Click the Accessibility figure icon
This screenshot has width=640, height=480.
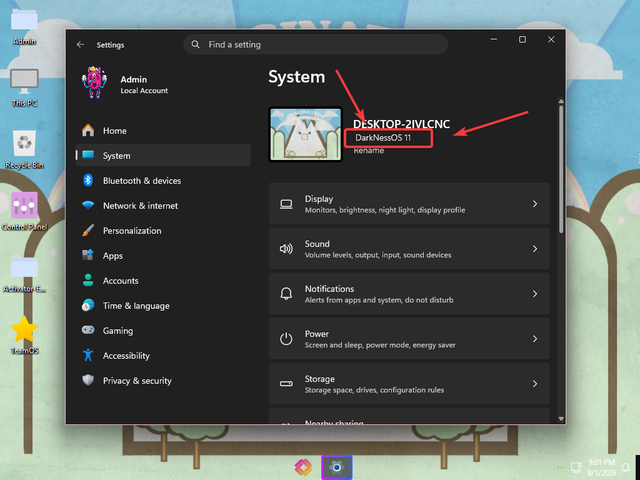pos(88,355)
